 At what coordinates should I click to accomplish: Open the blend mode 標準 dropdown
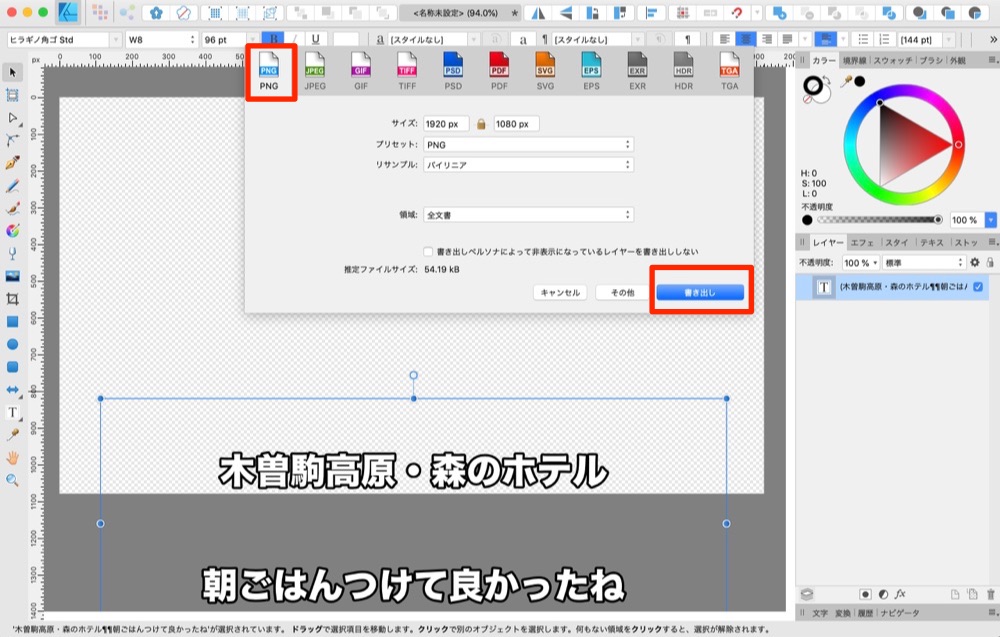tap(923, 262)
